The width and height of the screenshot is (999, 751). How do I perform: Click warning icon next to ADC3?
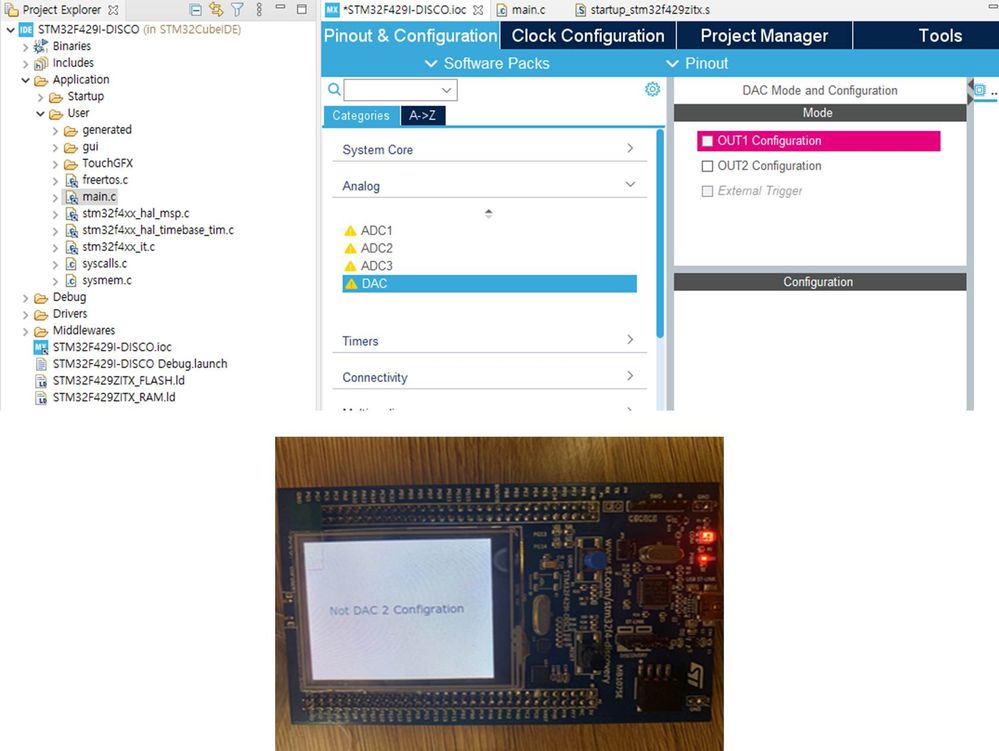(350, 266)
